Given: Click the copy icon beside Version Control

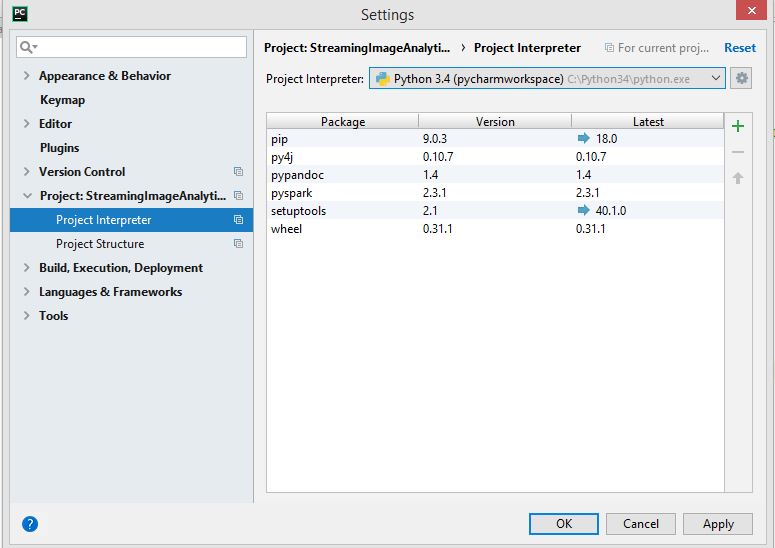Looking at the screenshot, I should [x=238, y=171].
